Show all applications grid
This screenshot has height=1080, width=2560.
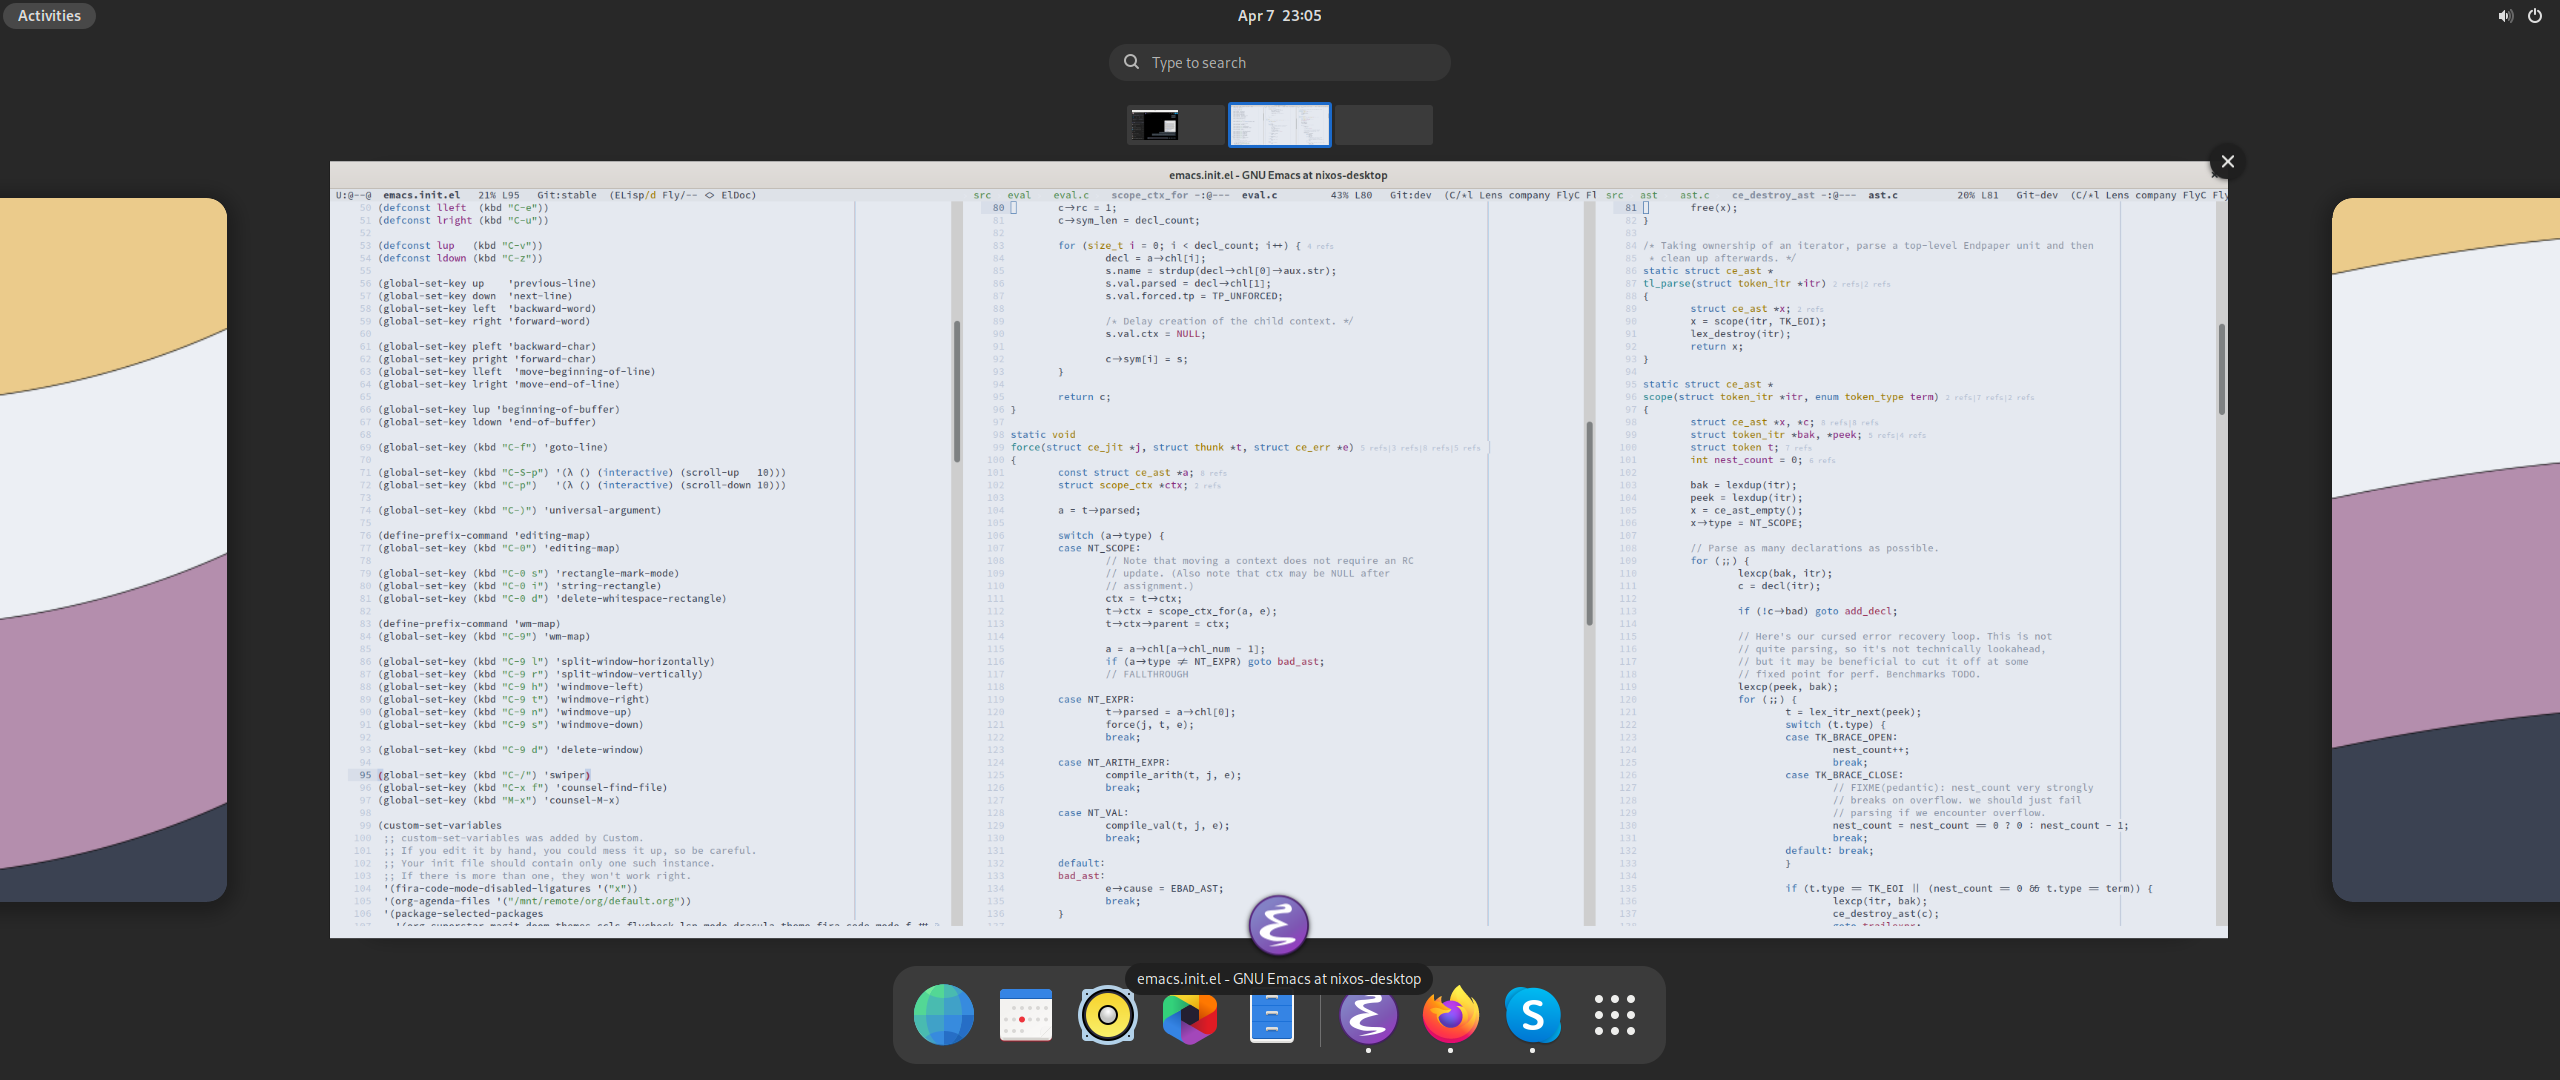point(1614,1015)
